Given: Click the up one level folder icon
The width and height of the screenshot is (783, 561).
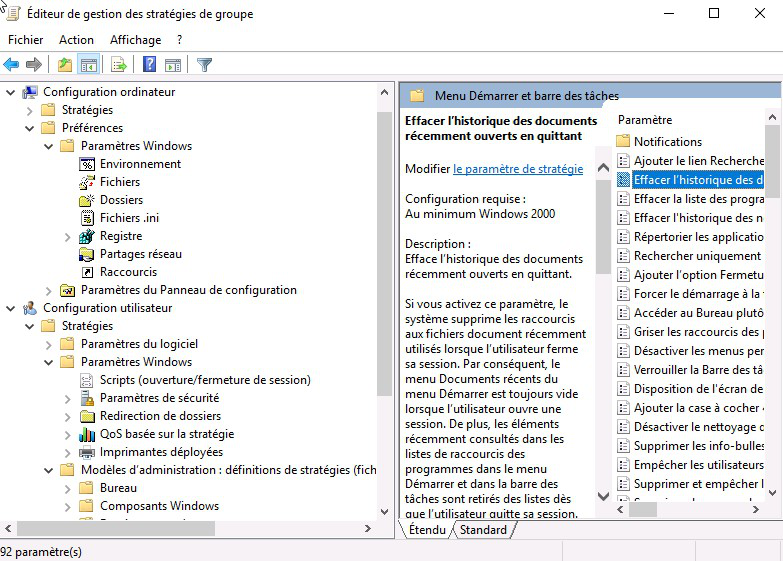Looking at the screenshot, I should point(65,64).
